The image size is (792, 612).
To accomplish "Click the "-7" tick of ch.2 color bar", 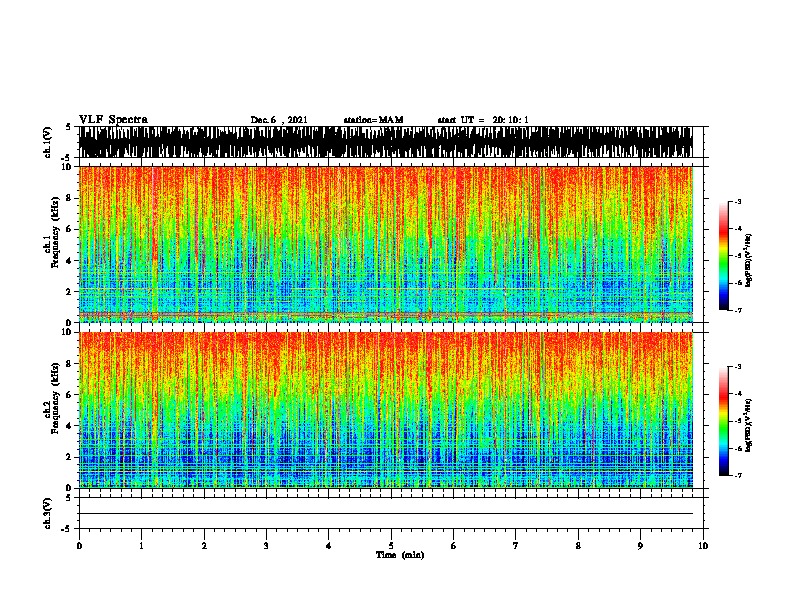I will (738, 475).
